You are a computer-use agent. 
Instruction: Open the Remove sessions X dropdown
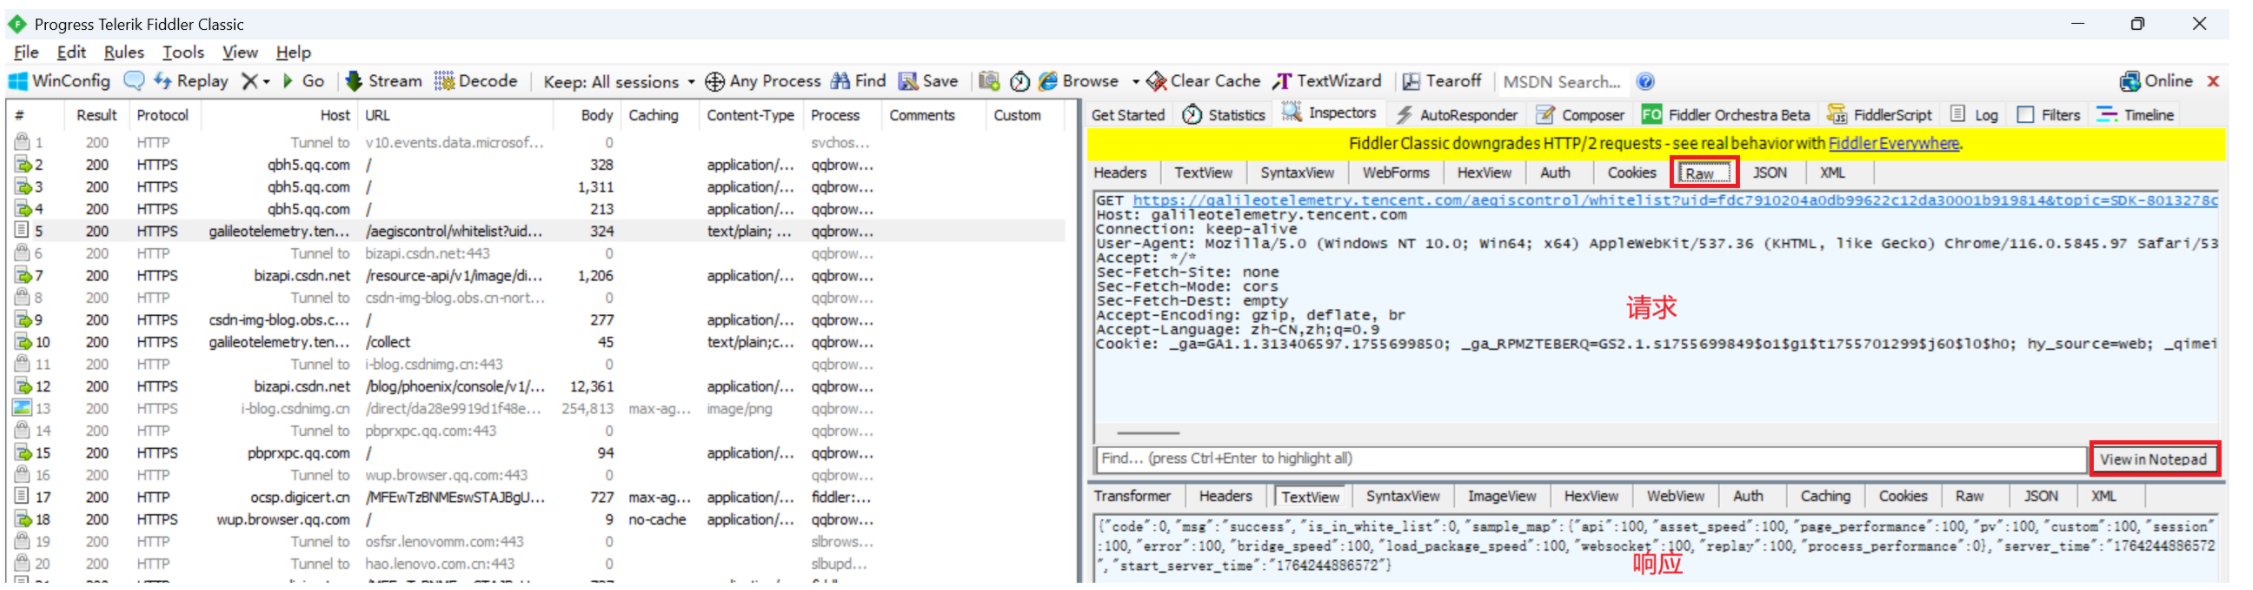pyautogui.click(x=256, y=81)
